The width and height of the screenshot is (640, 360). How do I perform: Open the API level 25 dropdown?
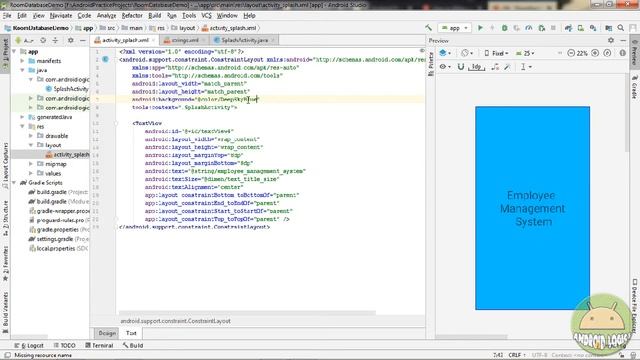[x=525, y=53]
